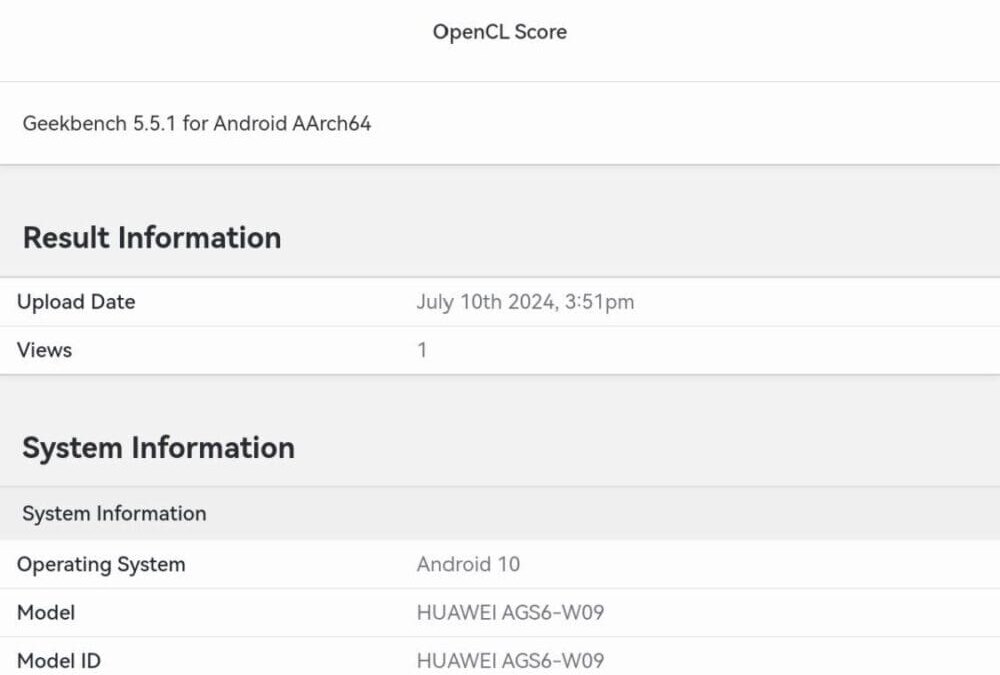Click the Result Information heading
The image size is (1000, 675).
tap(152, 238)
